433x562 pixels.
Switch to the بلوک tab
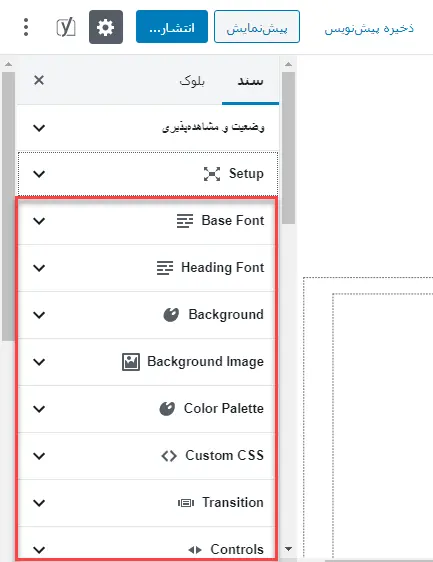[192, 81]
